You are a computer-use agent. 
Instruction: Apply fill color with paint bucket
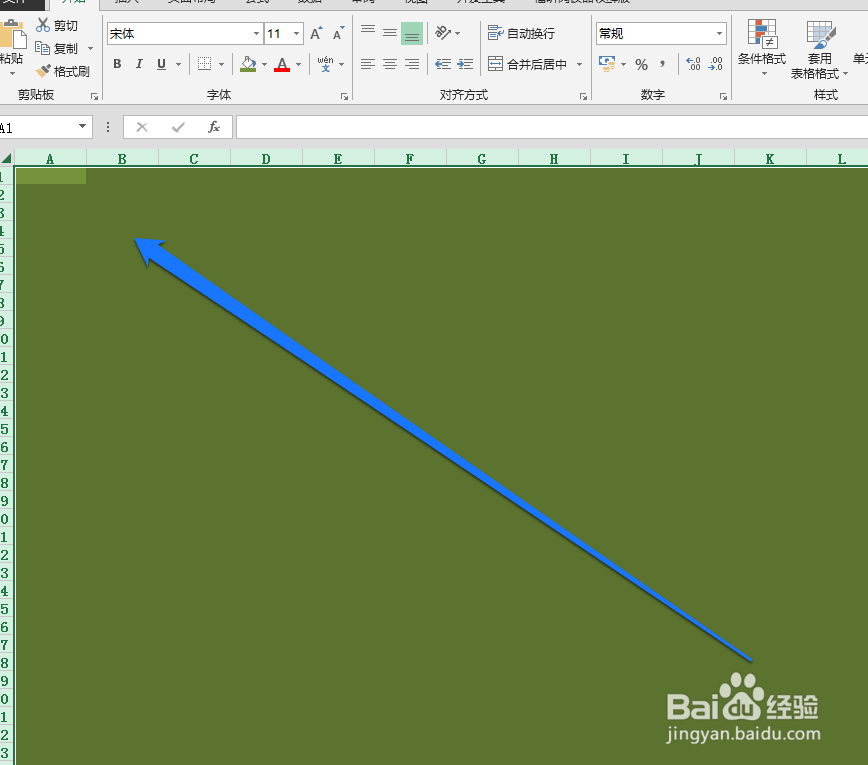click(249, 64)
